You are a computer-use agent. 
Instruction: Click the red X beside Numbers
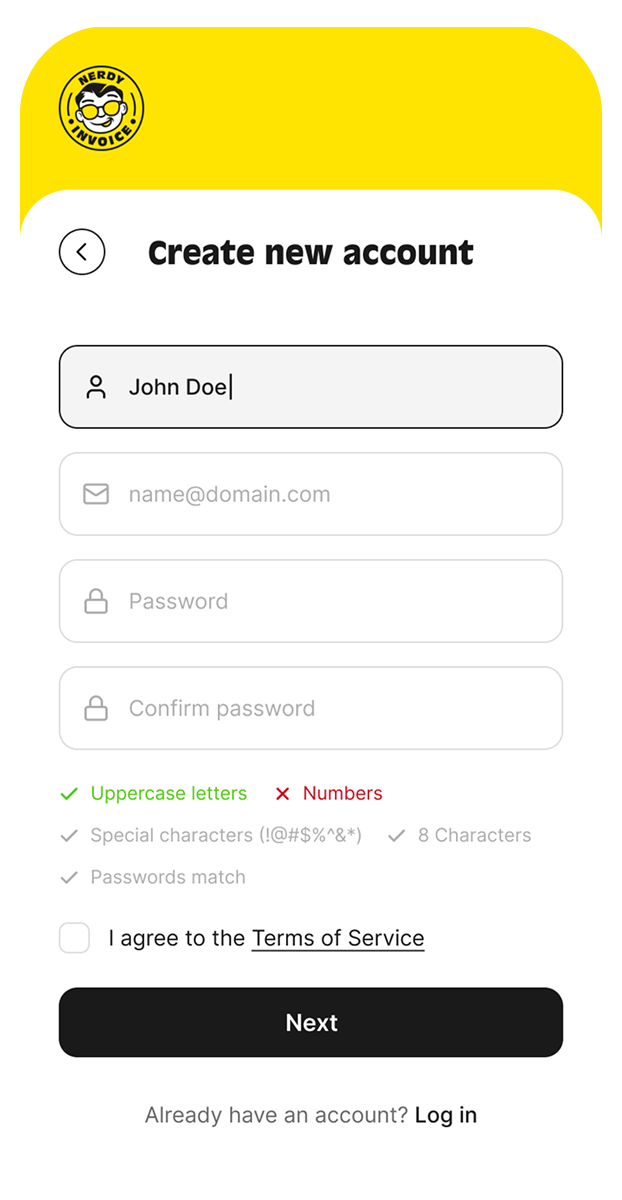point(282,794)
